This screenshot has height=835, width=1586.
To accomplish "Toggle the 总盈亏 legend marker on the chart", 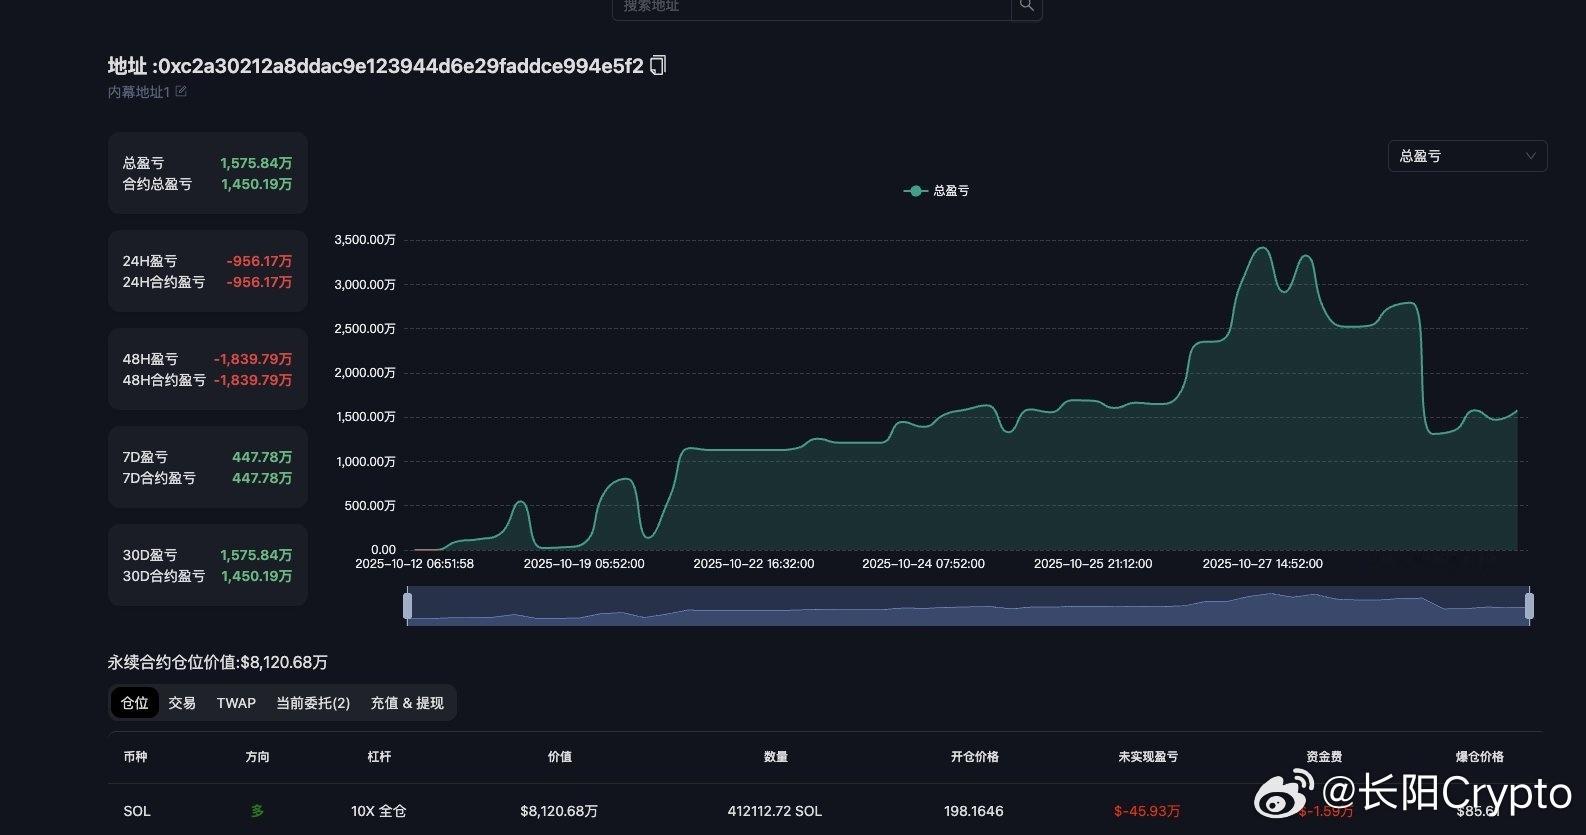I will point(915,190).
